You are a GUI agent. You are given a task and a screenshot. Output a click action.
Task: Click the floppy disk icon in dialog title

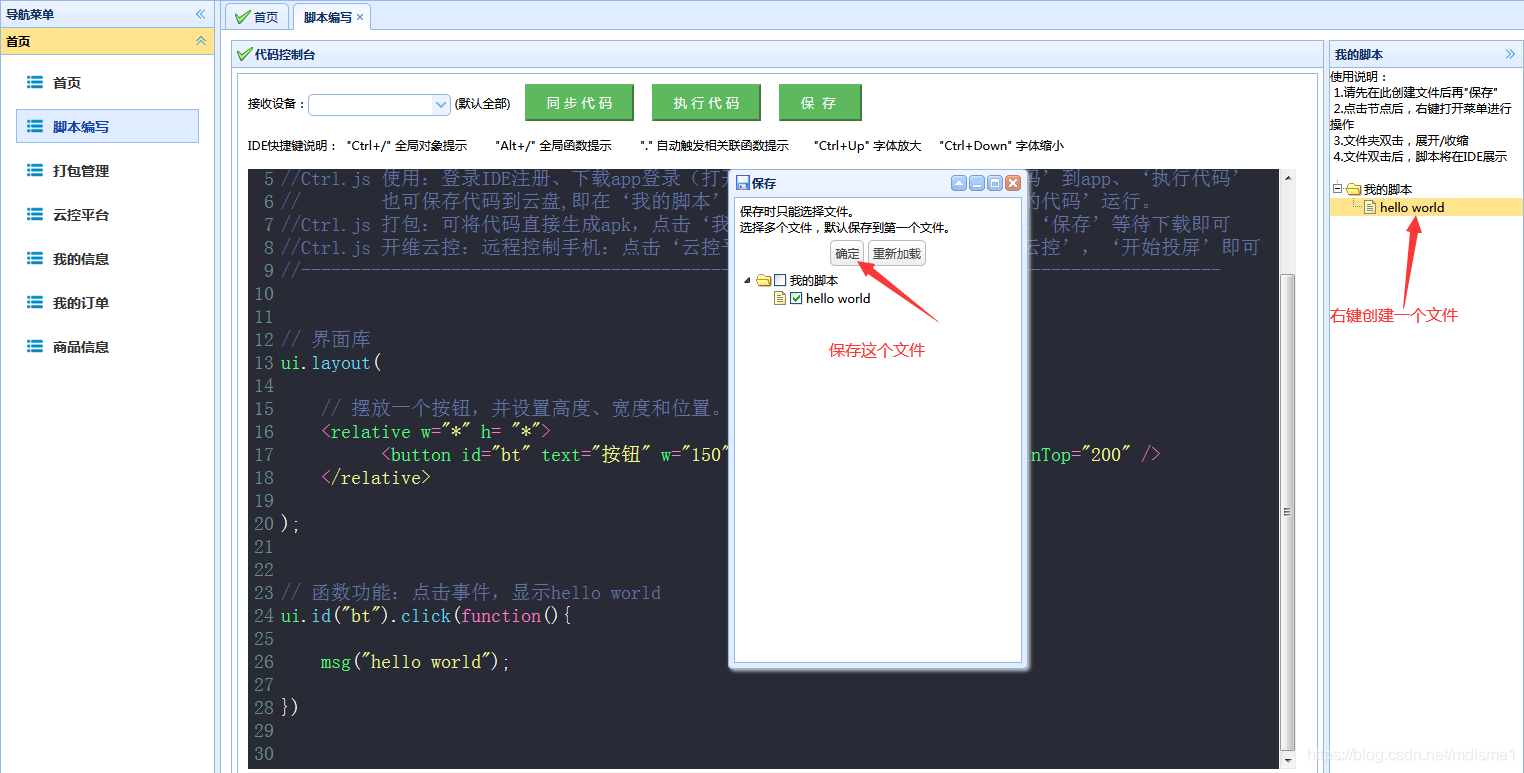[742, 183]
